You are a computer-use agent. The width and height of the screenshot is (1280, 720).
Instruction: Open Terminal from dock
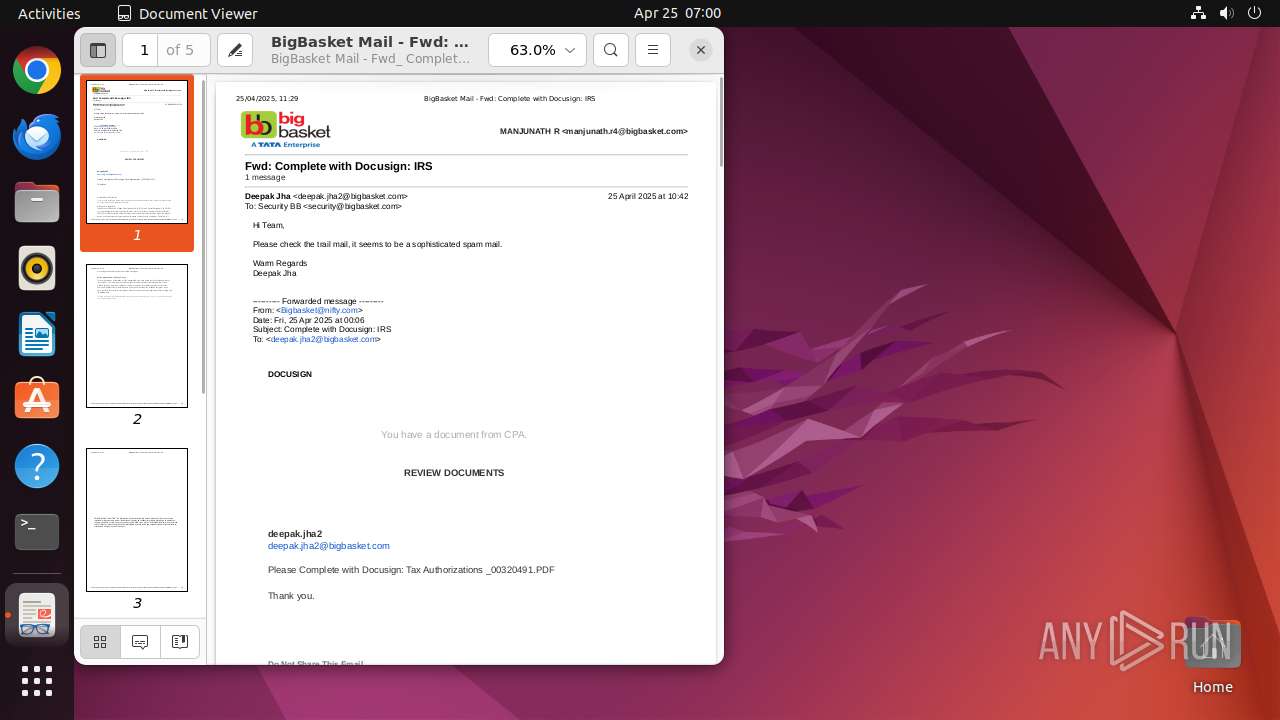click(37, 533)
